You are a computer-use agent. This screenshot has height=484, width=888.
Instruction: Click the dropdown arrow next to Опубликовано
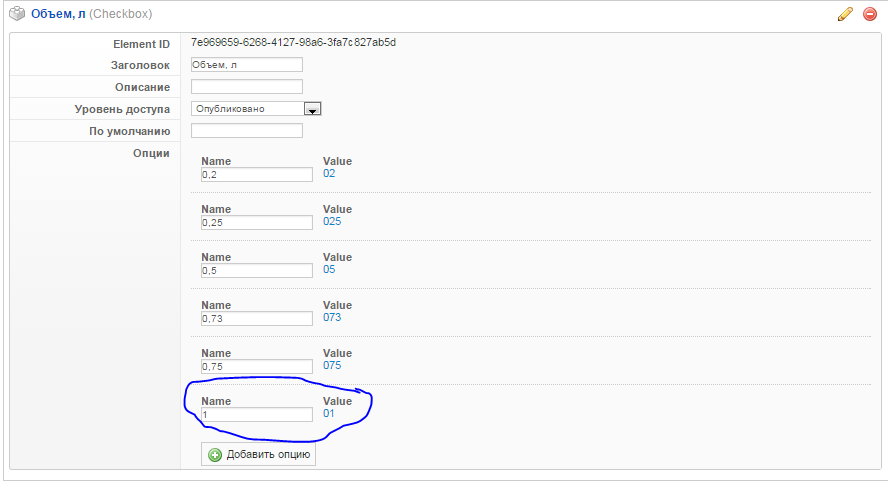[x=312, y=109]
